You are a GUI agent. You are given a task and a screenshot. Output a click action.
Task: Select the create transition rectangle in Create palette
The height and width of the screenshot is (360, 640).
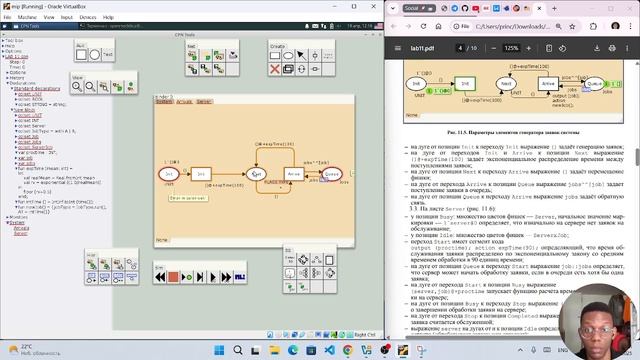coord(275,56)
